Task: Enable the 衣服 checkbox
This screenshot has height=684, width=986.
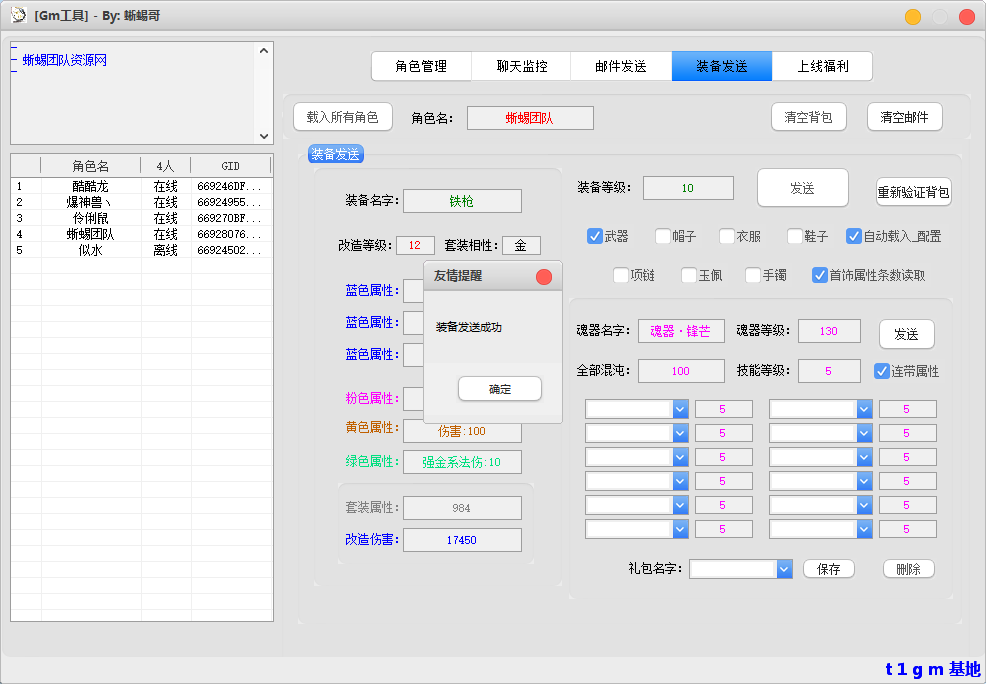Action: [x=727, y=236]
